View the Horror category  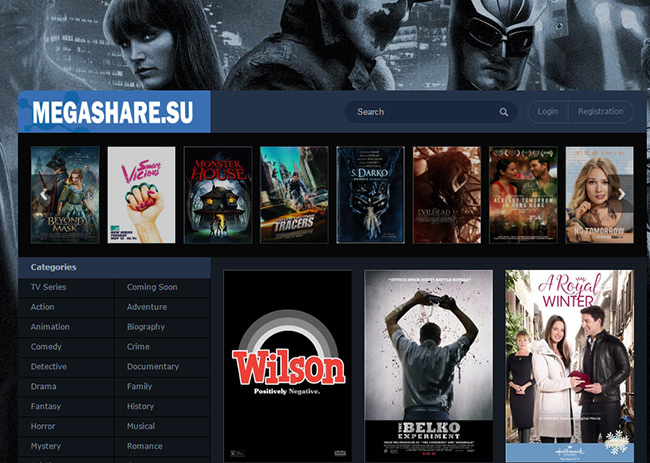click(x=65, y=427)
